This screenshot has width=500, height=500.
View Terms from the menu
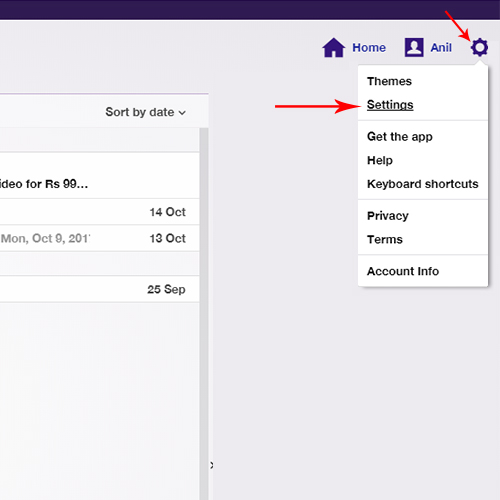pyautogui.click(x=385, y=240)
